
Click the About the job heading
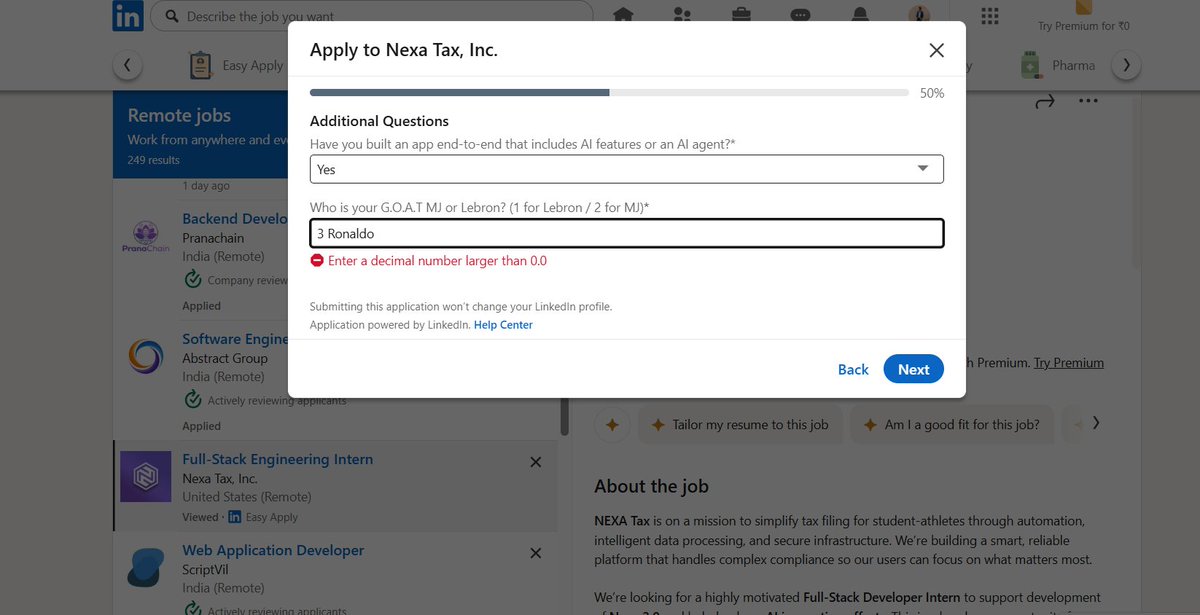click(x=651, y=487)
